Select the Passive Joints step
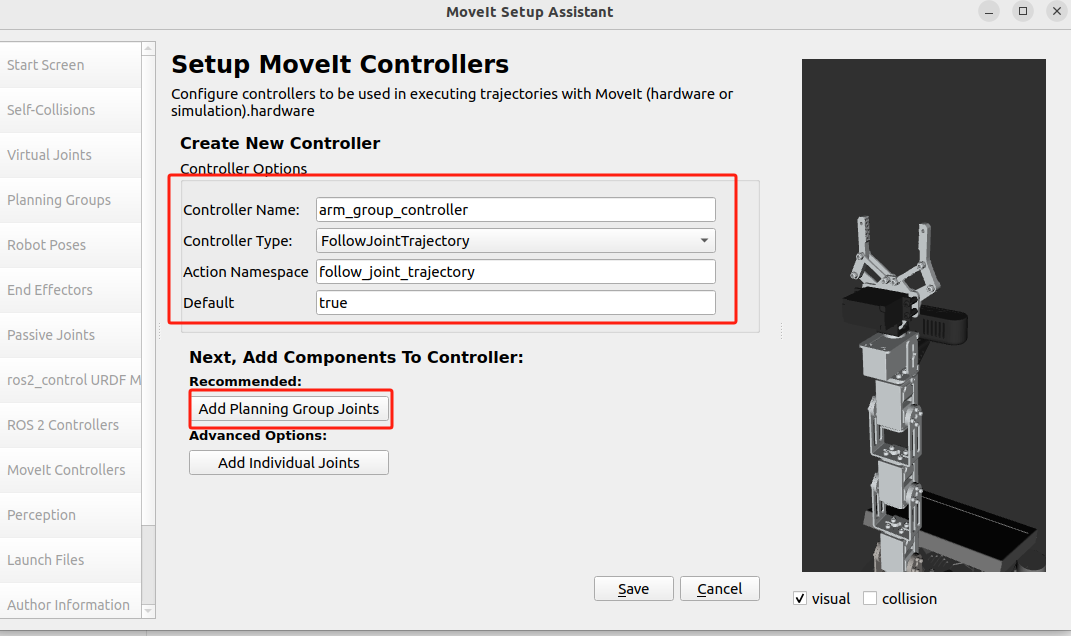1071x636 pixels. 70,335
